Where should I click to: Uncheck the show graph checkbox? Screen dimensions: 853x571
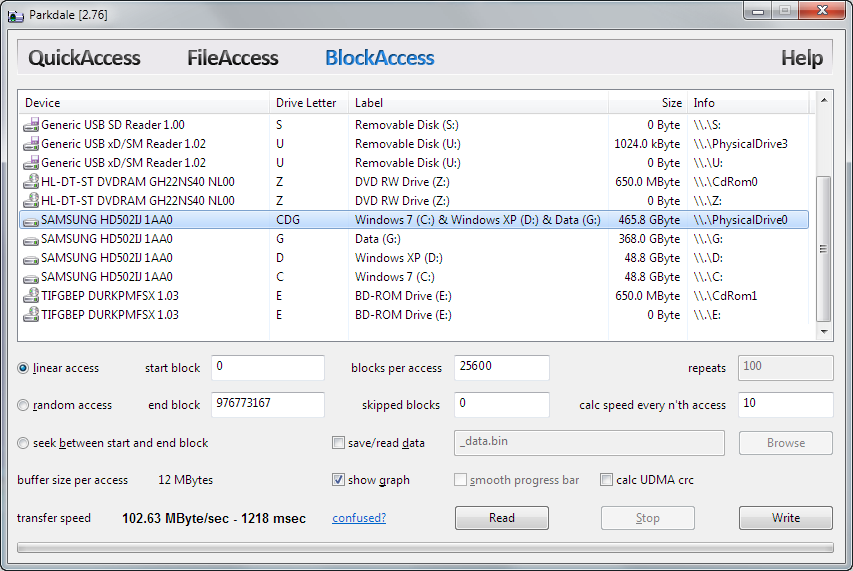click(x=338, y=480)
